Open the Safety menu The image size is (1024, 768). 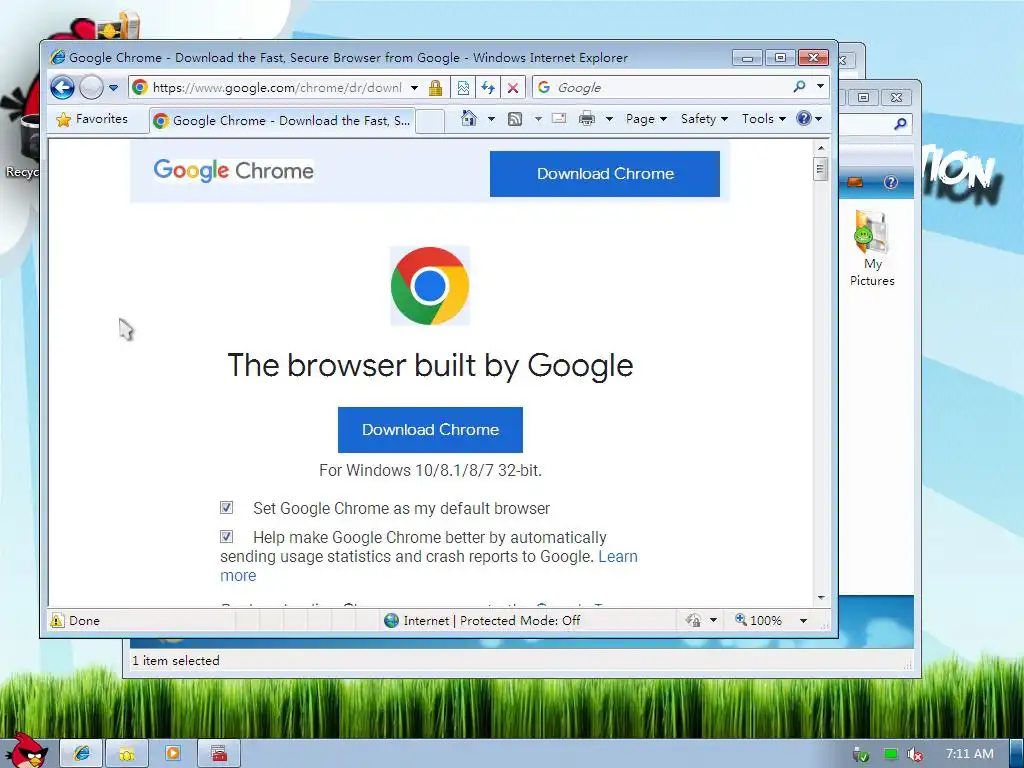[x=704, y=119]
